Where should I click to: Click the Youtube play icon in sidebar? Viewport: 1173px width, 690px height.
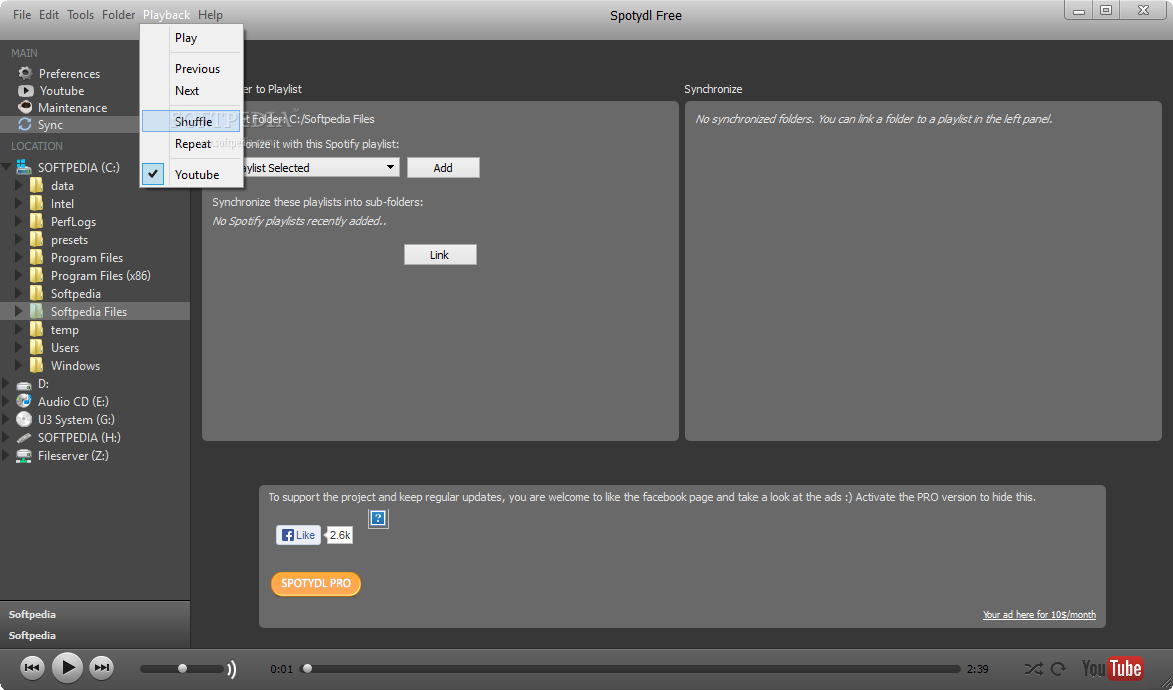point(25,91)
